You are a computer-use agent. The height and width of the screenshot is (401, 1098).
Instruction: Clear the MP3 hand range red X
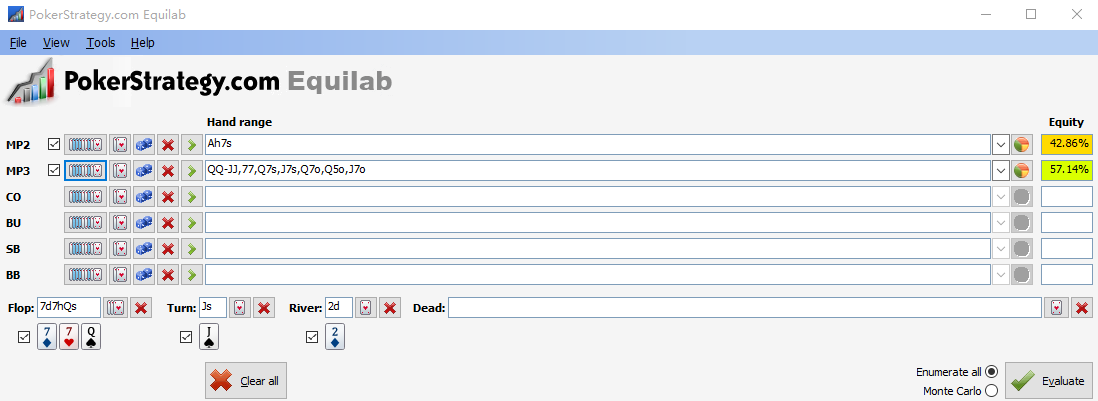tap(167, 170)
